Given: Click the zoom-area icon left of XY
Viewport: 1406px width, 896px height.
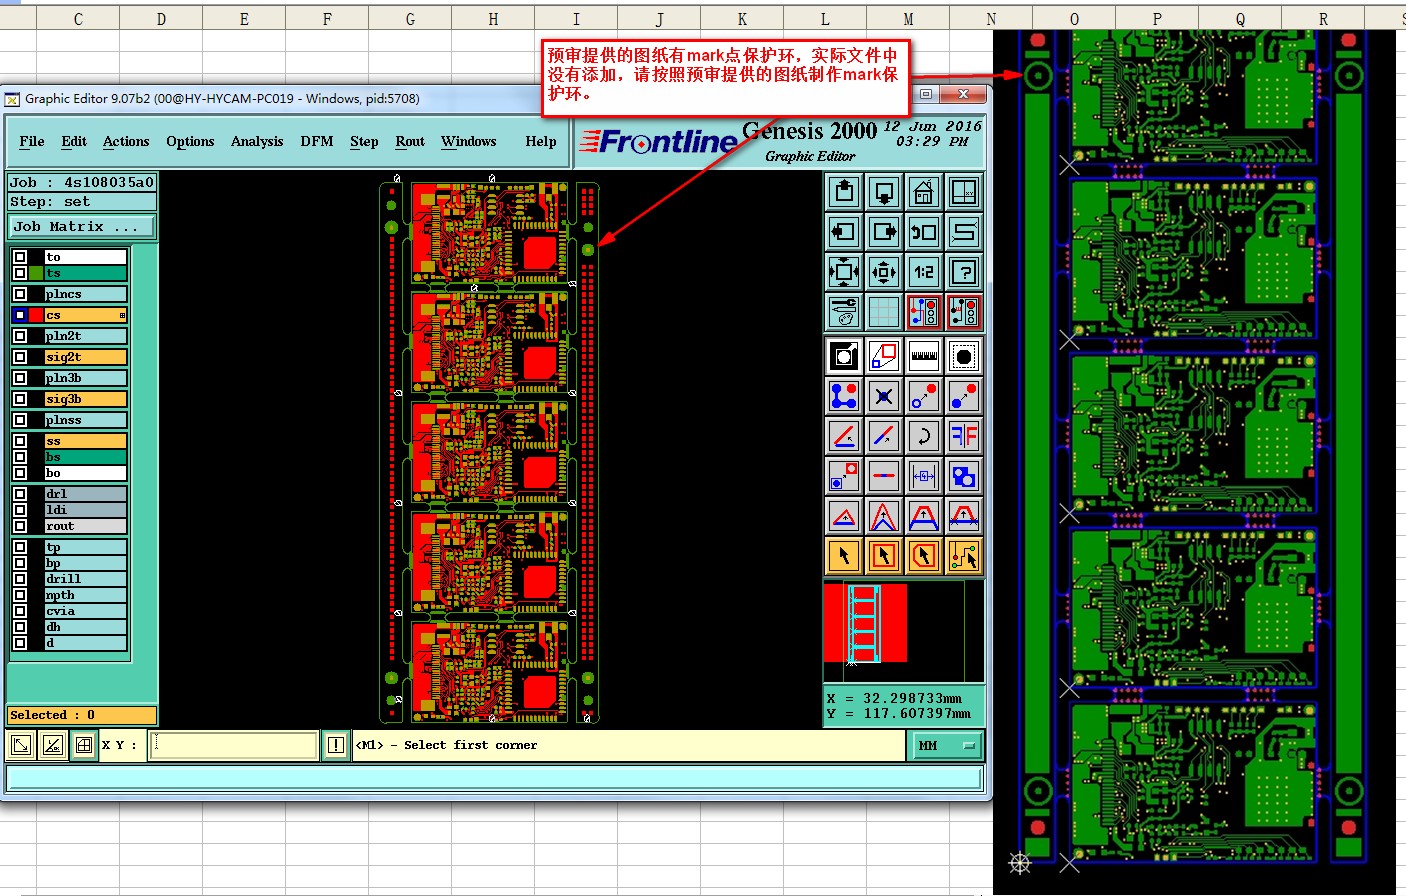Looking at the screenshot, I should click(84, 745).
